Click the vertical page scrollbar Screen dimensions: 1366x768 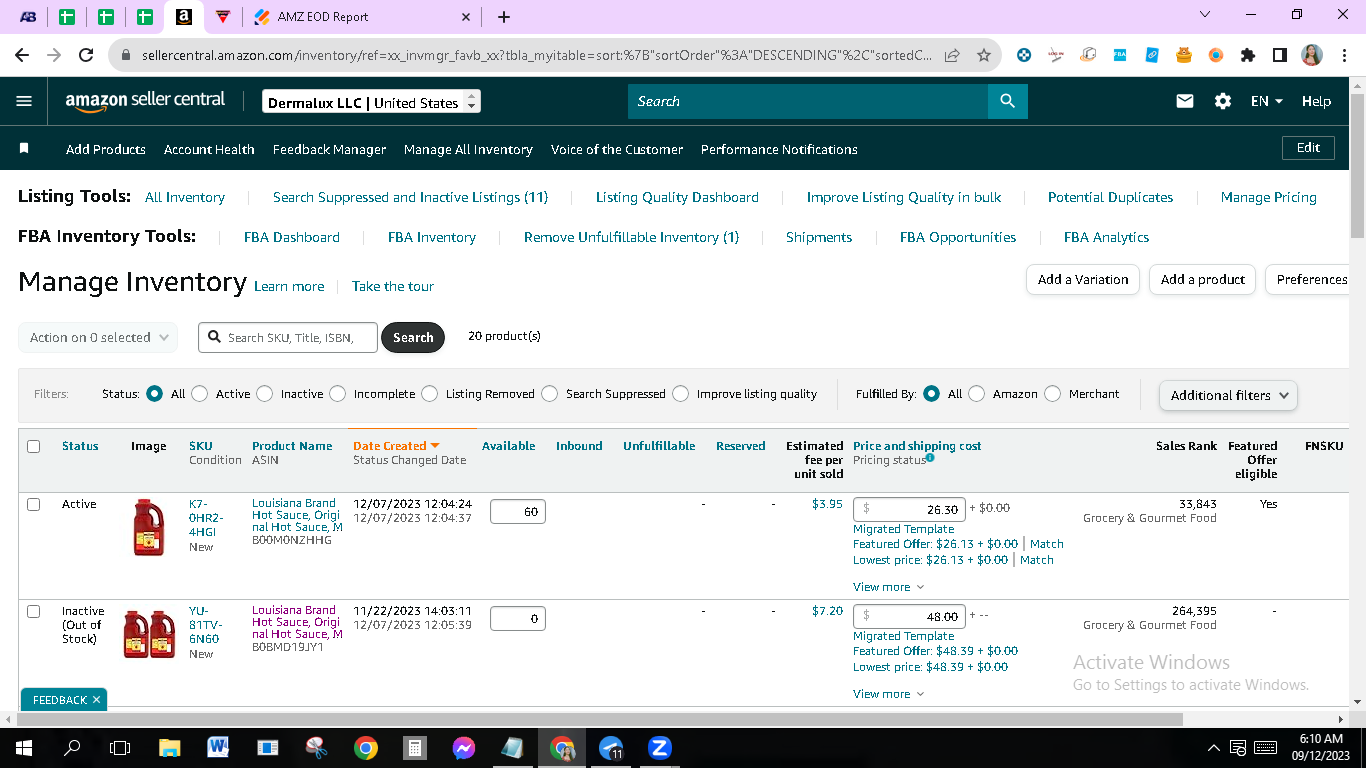pos(1357,165)
